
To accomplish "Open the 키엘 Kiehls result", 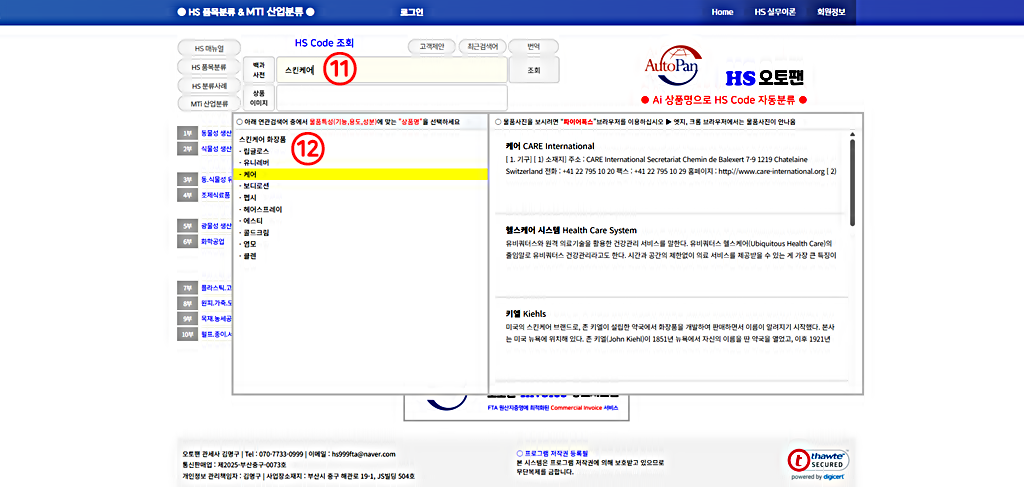I will coord(525,313).
